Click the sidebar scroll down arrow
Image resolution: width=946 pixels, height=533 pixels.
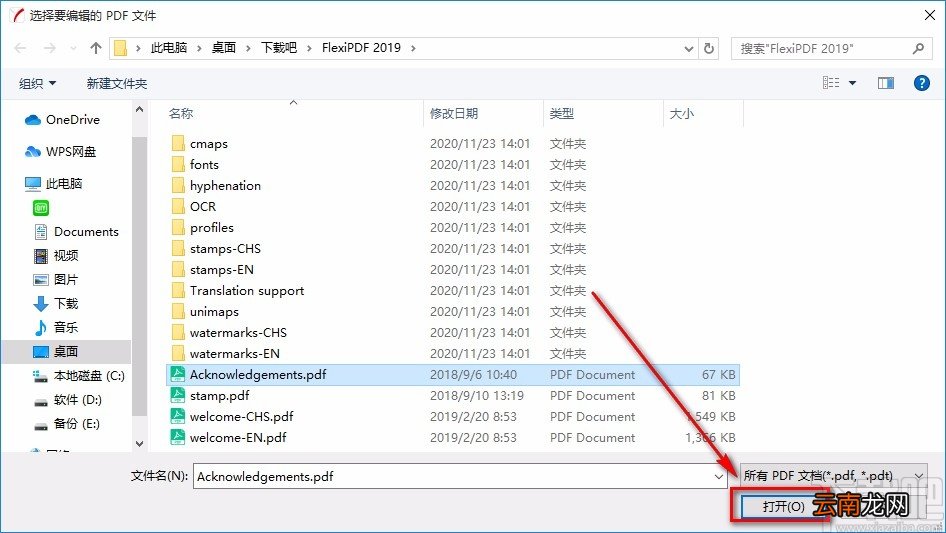click(x=139, y=444)
